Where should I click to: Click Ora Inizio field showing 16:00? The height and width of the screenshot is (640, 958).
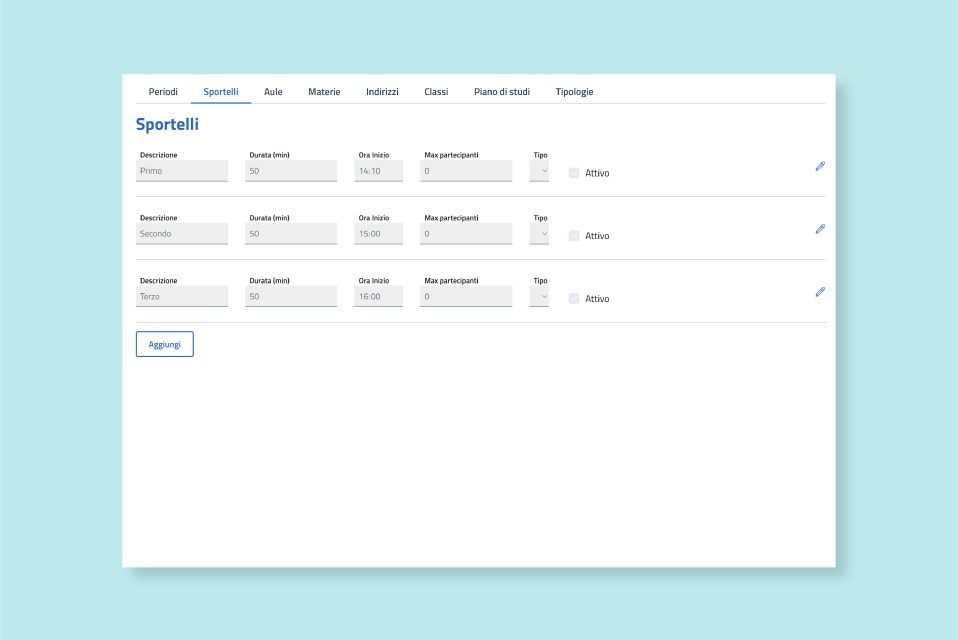[x=379, y=297]
